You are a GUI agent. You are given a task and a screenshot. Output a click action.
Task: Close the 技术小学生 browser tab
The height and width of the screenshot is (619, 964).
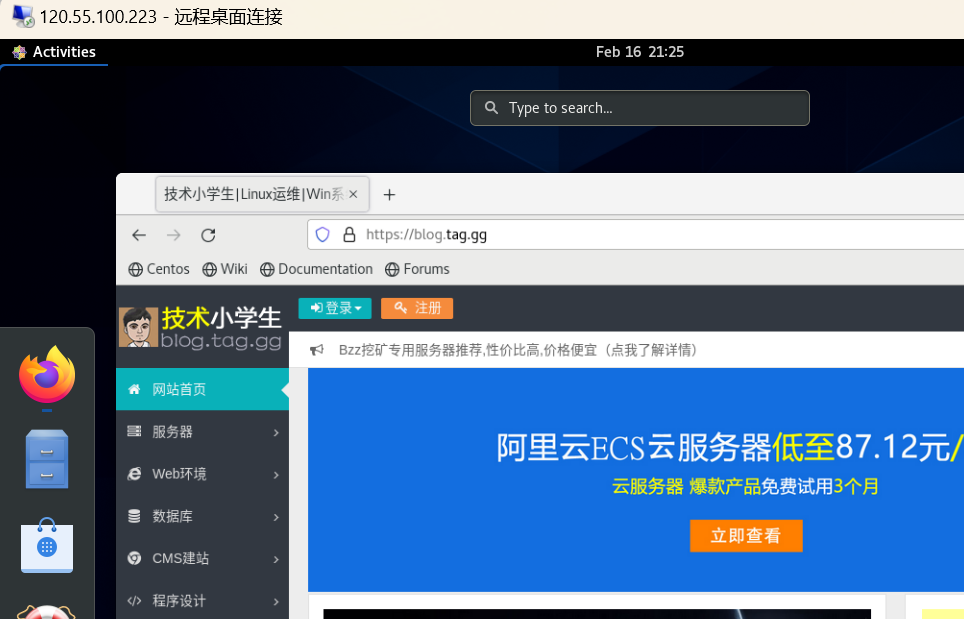(x=353, y=195)
